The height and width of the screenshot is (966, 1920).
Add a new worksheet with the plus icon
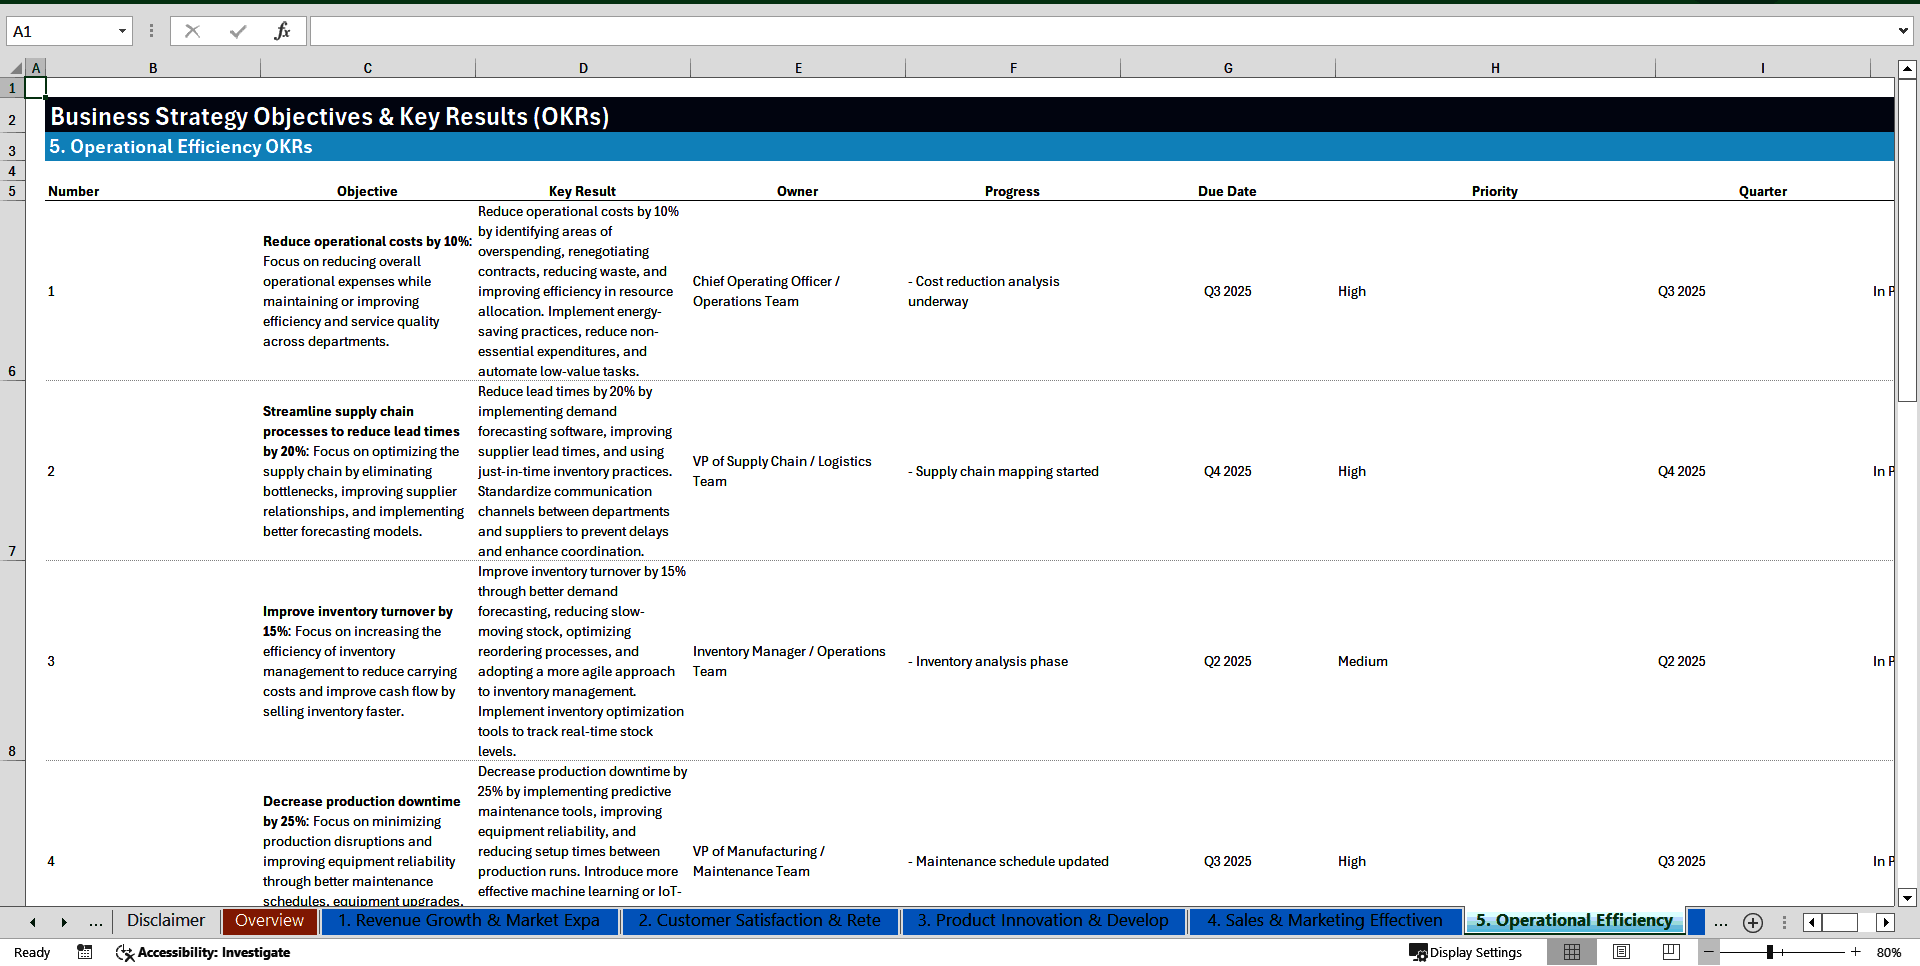(1752, 922)
